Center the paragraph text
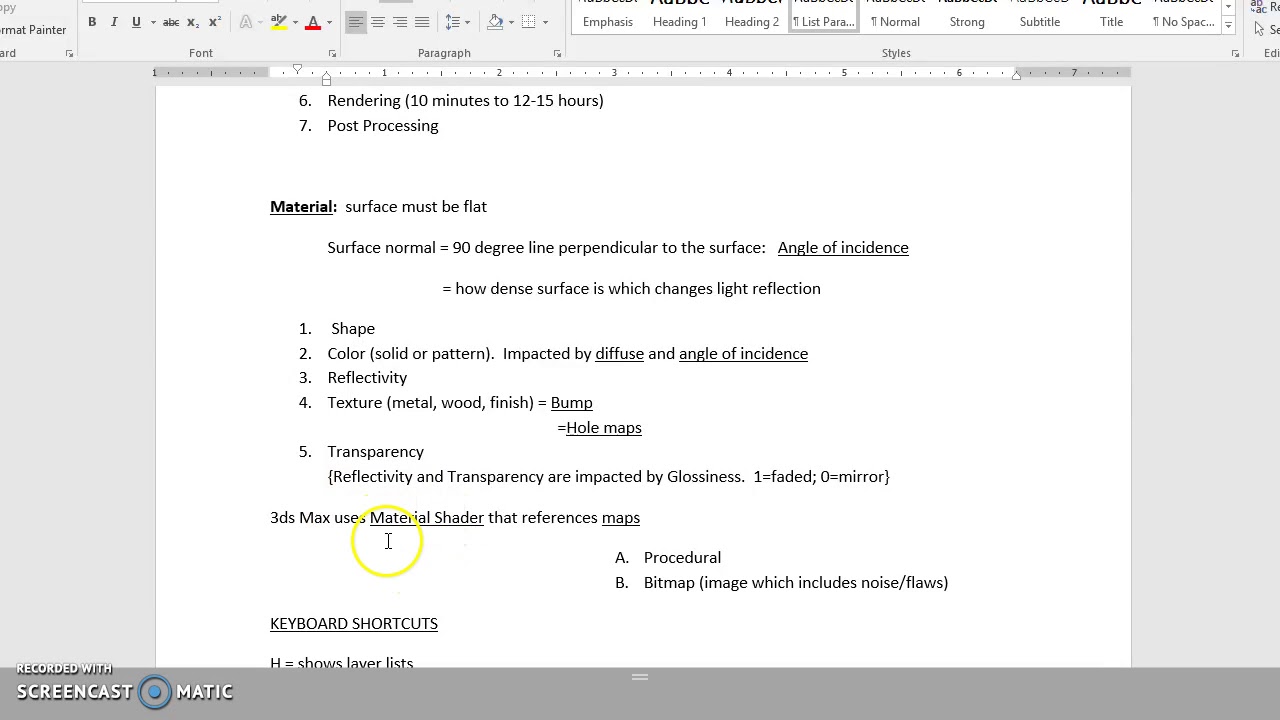 click(378, 22)
